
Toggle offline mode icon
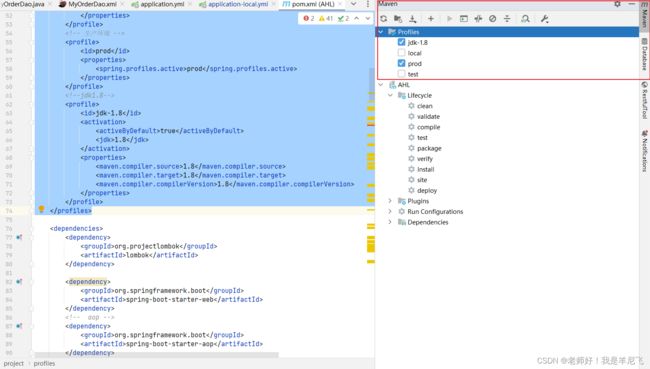click(478, 19)
